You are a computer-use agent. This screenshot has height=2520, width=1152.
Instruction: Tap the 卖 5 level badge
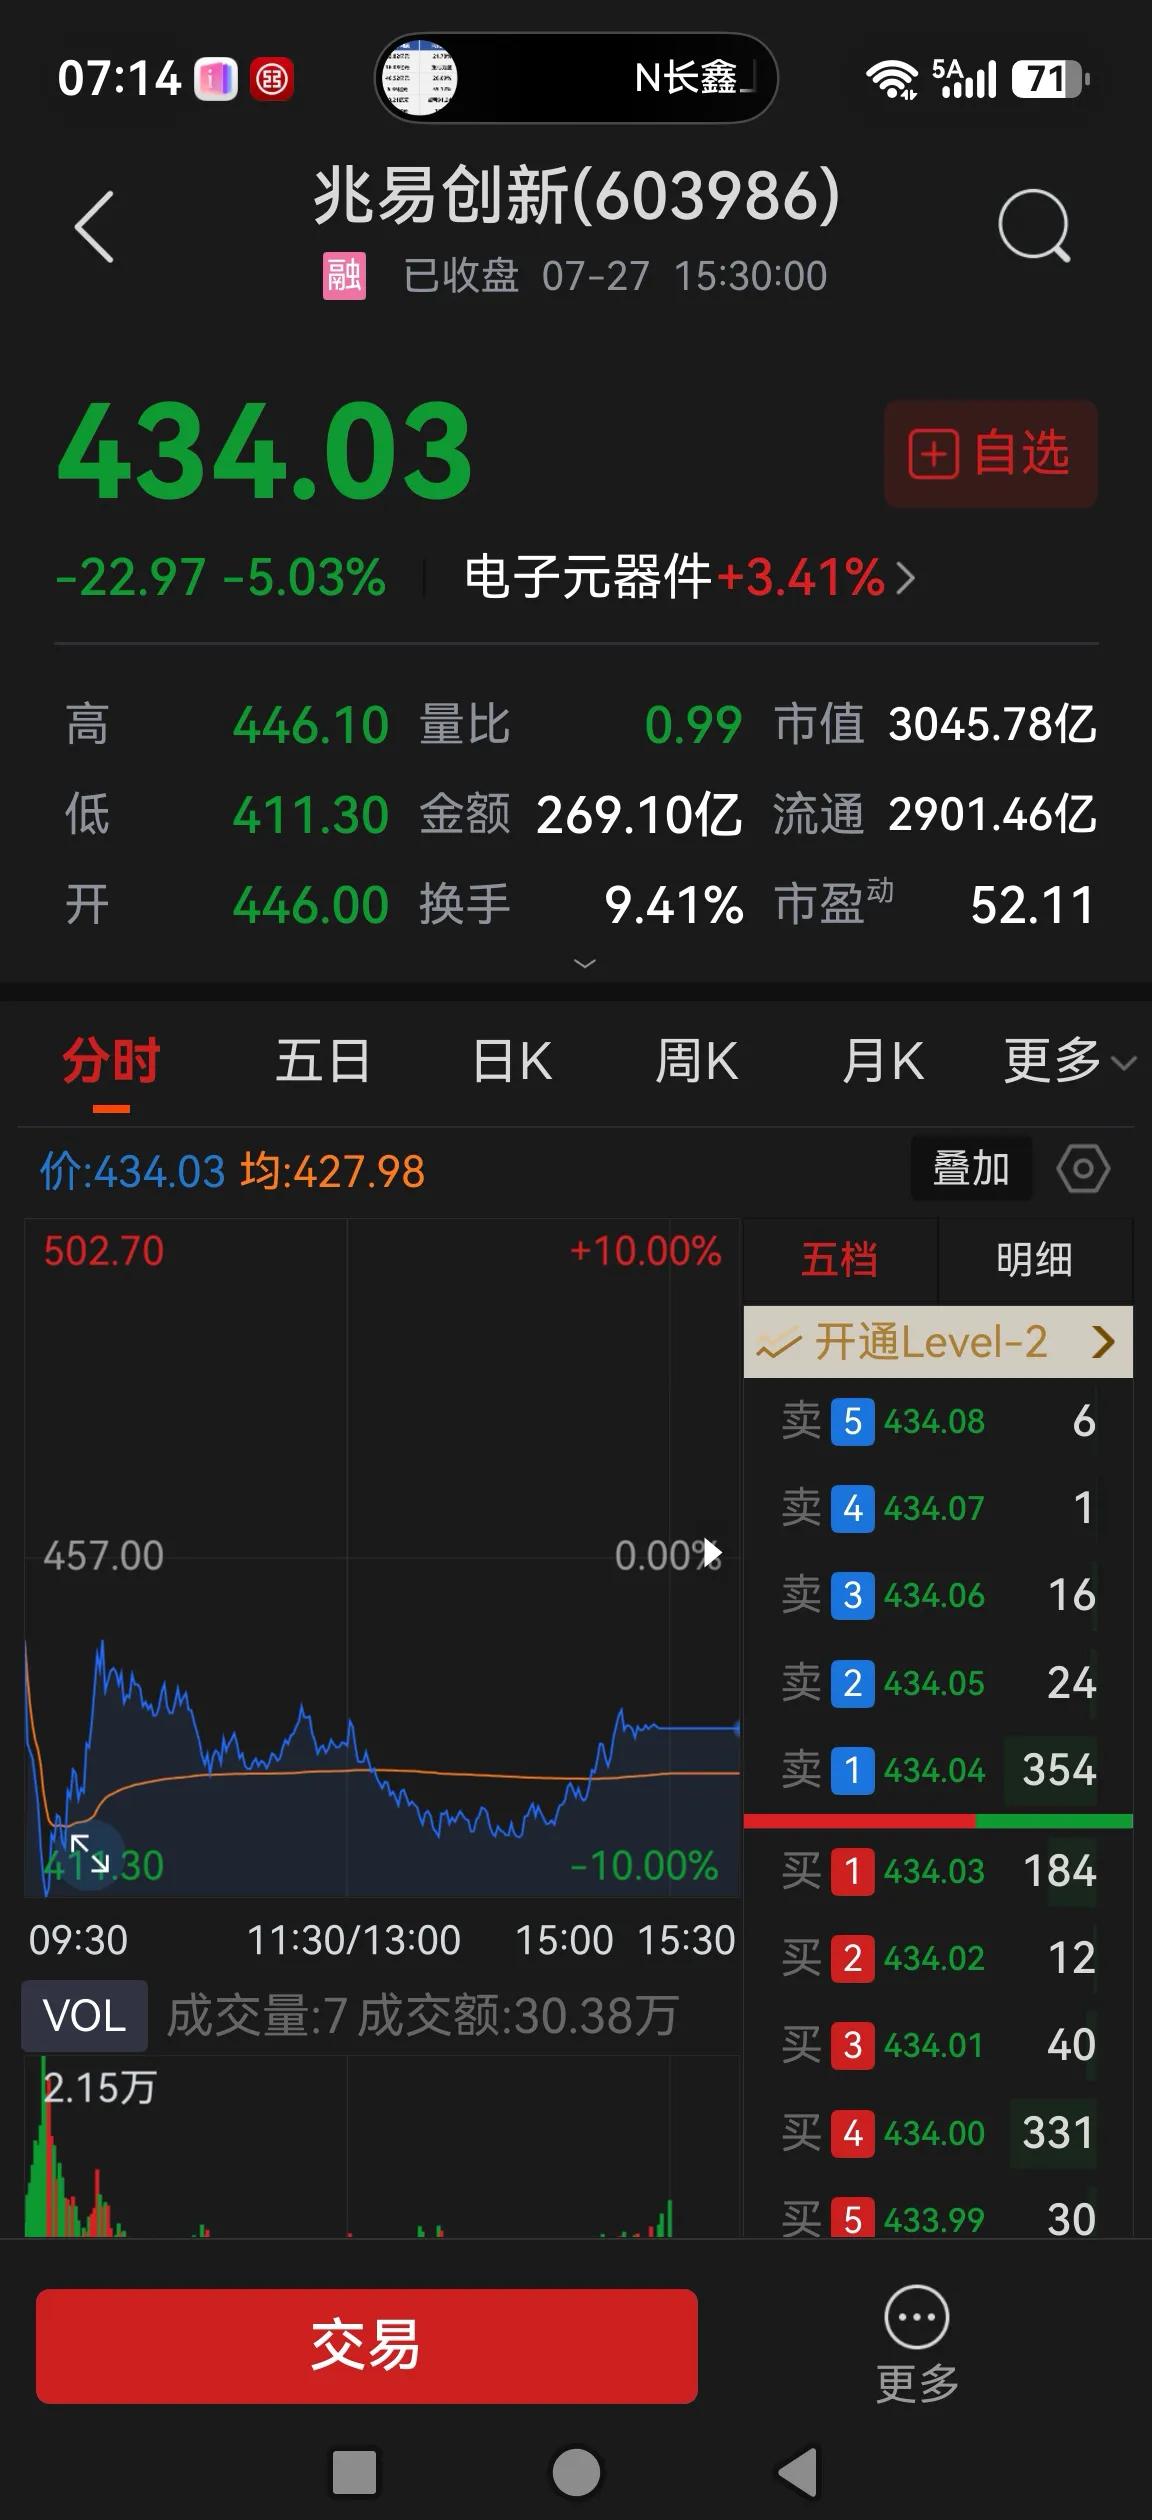click(x=853, y=1421)
